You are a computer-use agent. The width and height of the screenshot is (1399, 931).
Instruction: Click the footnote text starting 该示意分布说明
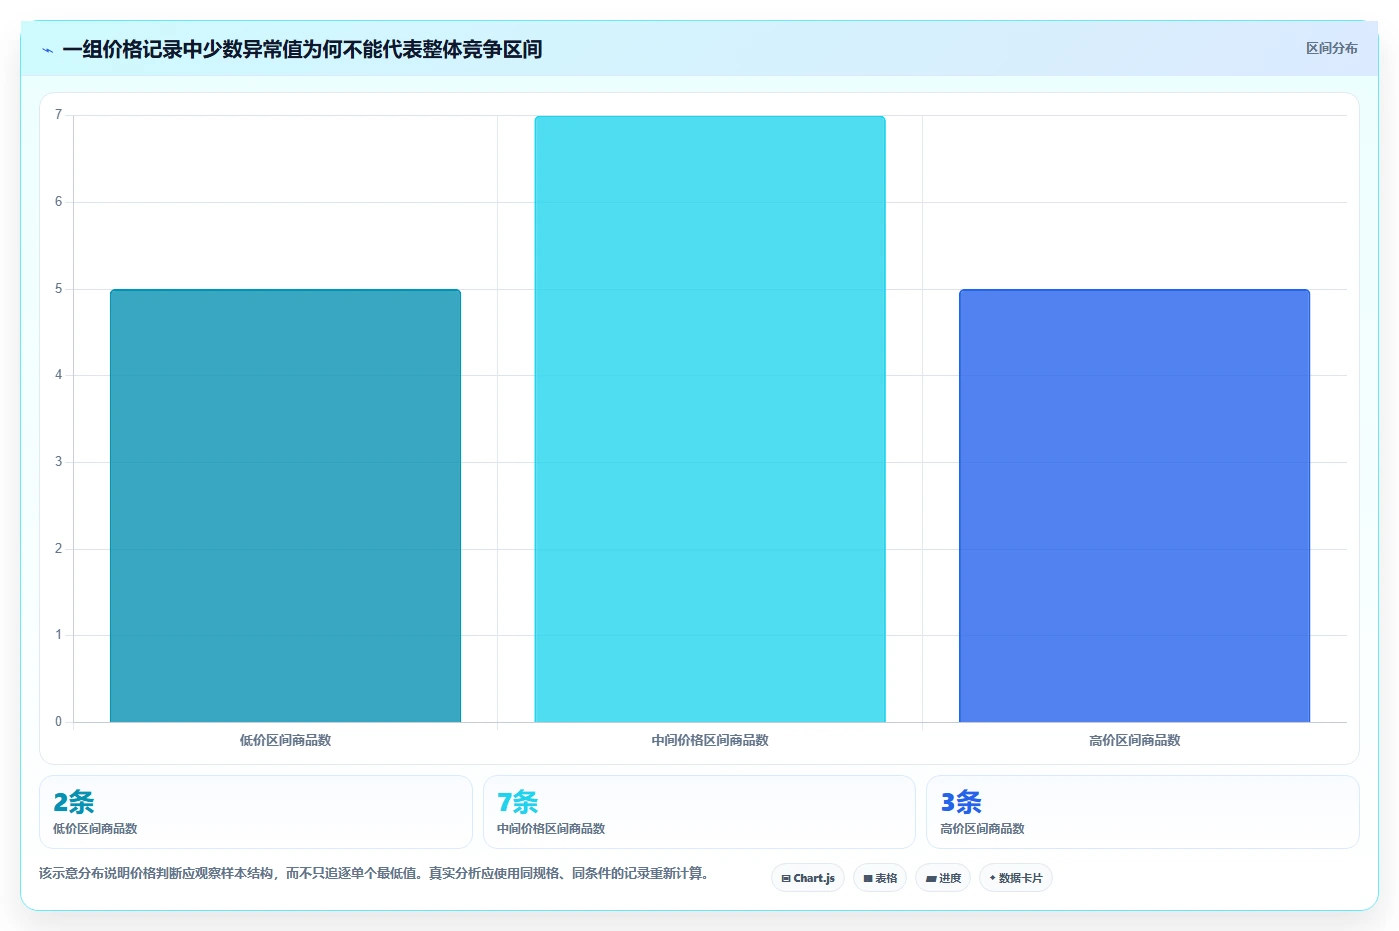click(374, 873)
